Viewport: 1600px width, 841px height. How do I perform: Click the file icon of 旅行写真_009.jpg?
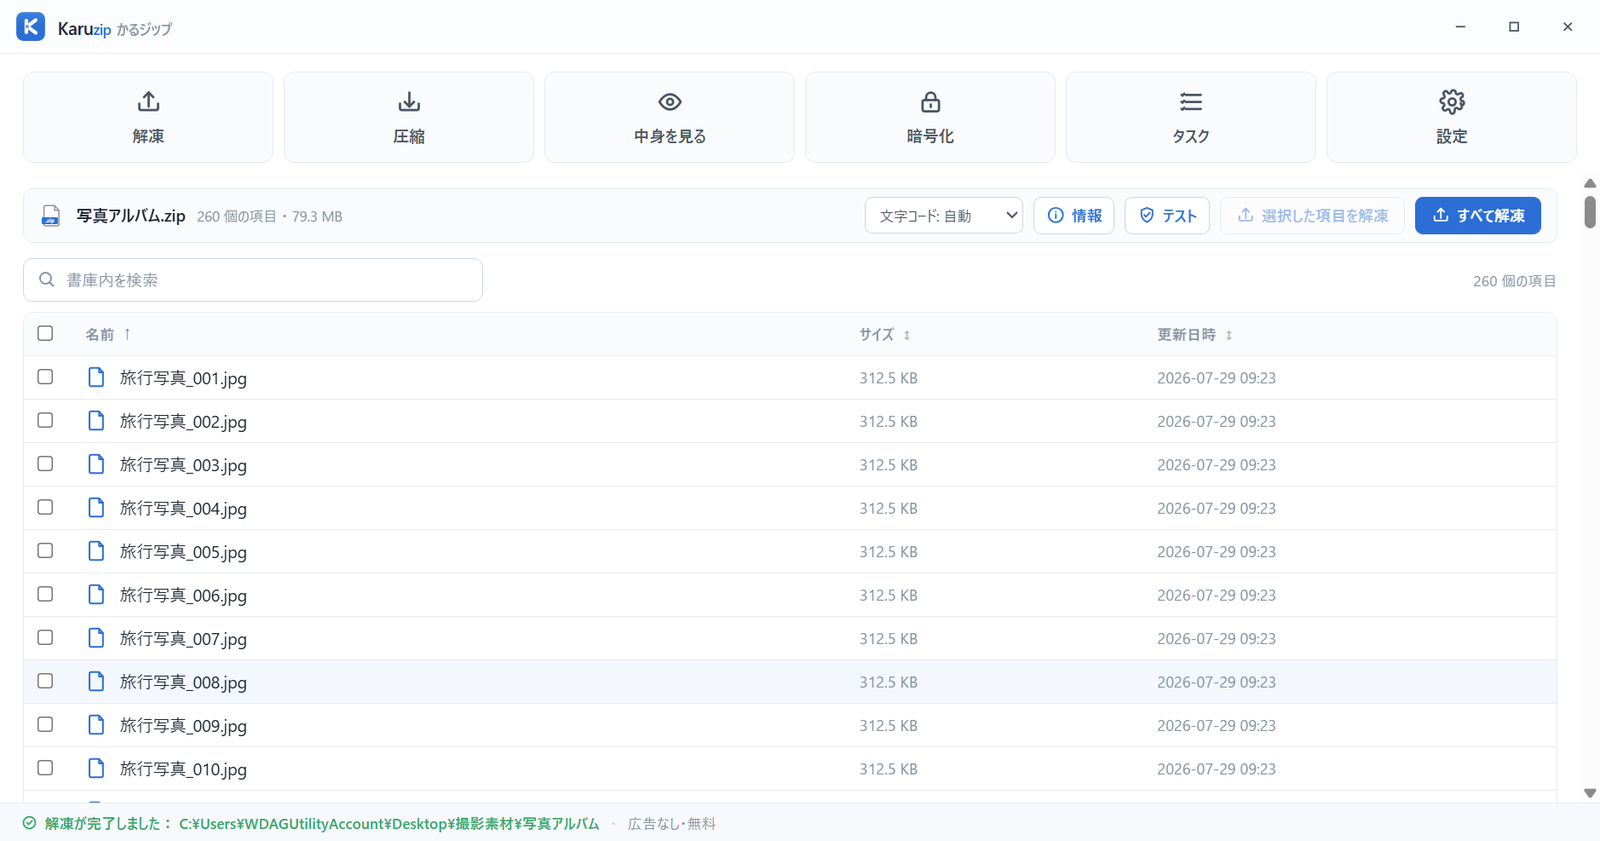[x=96, y=724]
